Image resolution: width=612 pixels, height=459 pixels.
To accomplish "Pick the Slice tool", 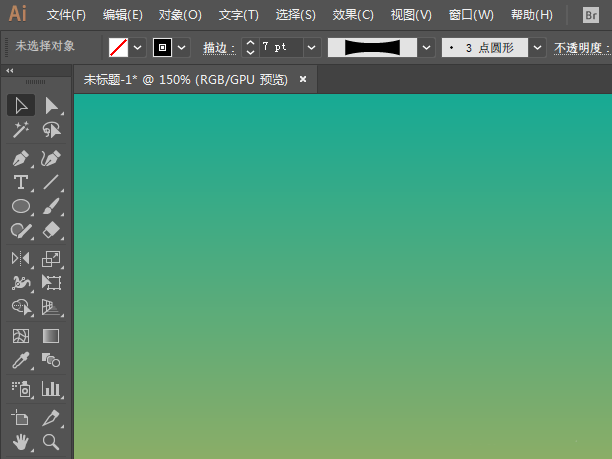I will click(x=51, y=417).
